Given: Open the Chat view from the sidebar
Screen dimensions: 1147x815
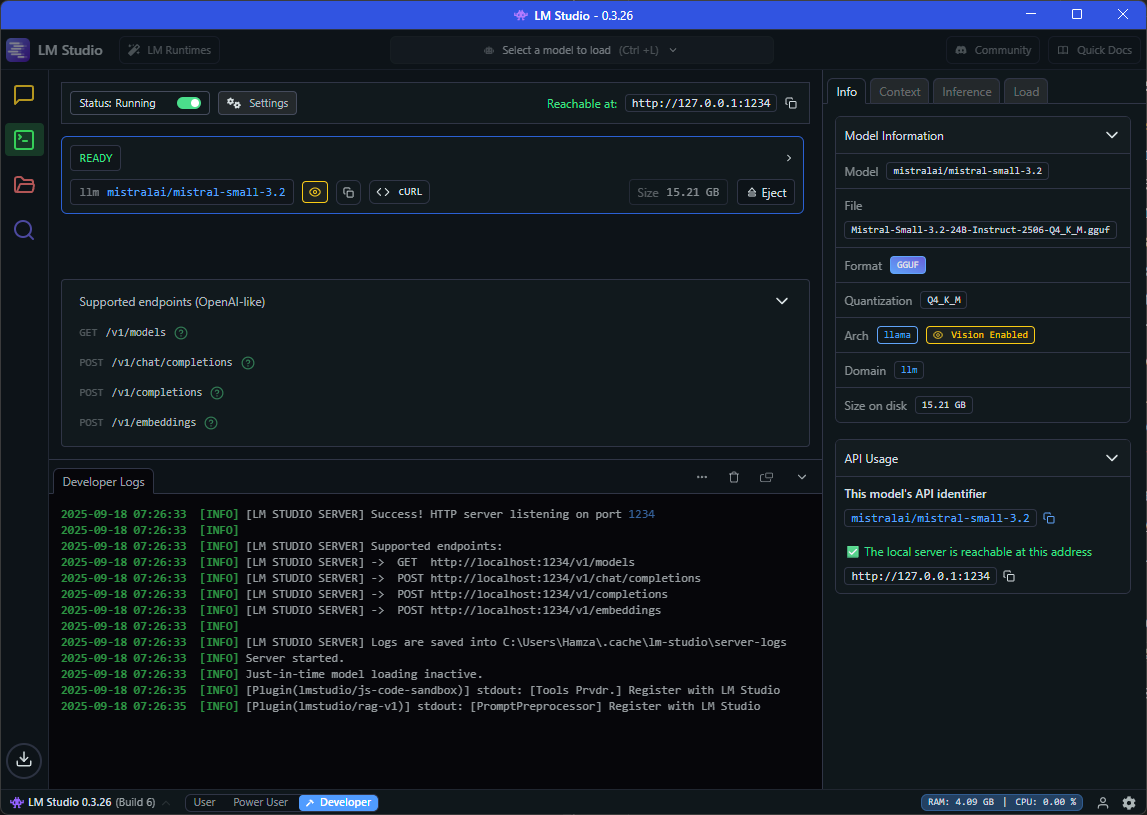Looking at the screenshot, I should point(24,95).
